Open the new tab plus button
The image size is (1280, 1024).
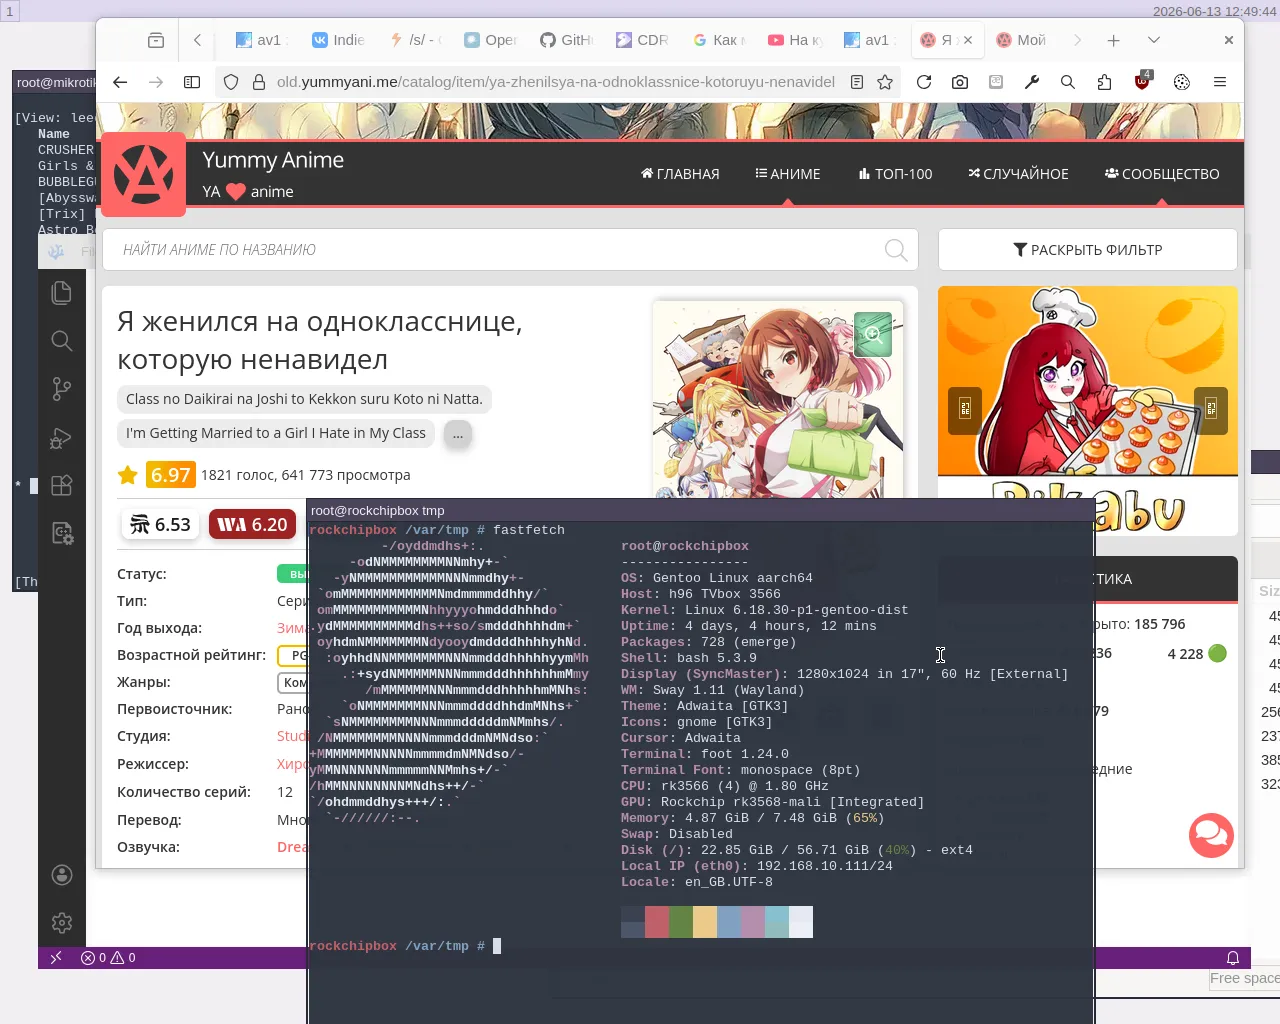point(1113,40)
